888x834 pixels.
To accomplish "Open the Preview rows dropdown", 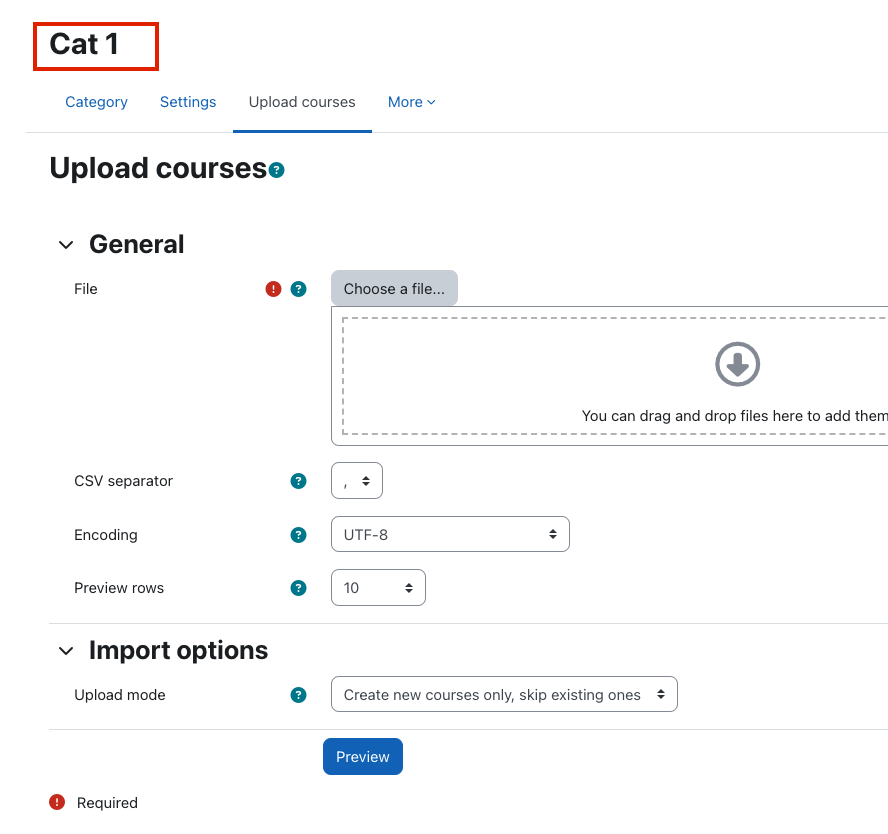I will coord(378,588).
